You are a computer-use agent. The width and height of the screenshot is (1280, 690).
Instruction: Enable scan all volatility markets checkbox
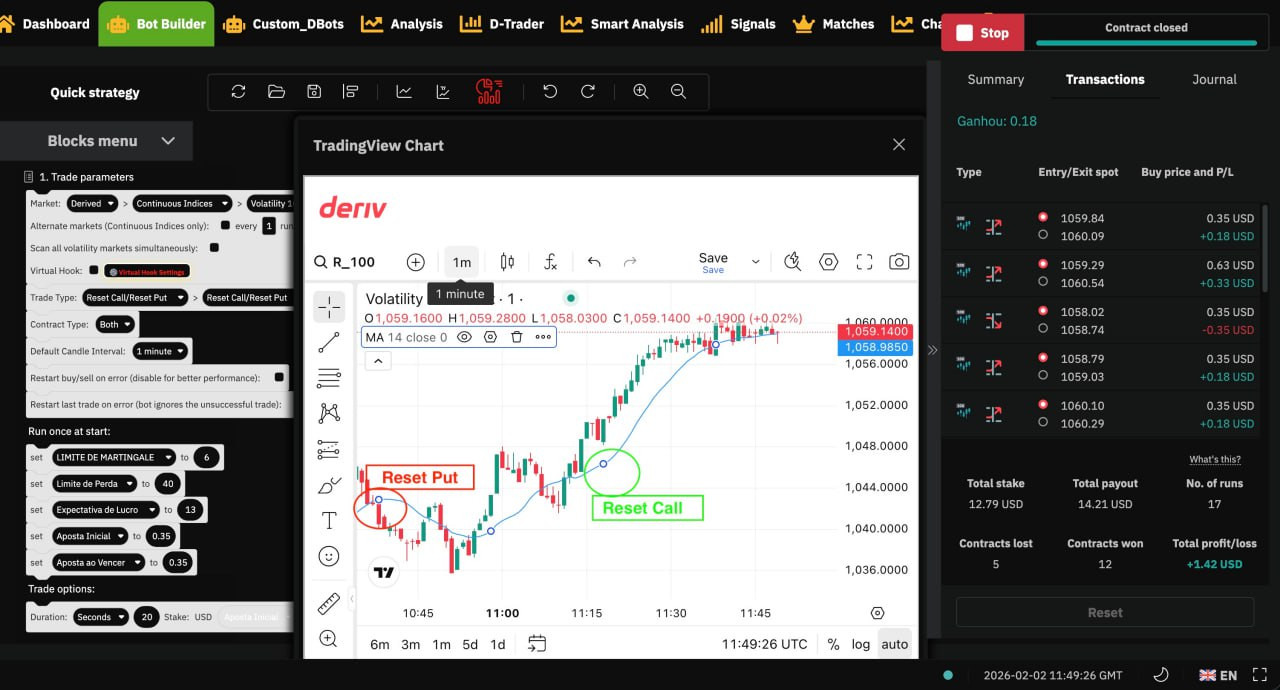click(214, 247)
